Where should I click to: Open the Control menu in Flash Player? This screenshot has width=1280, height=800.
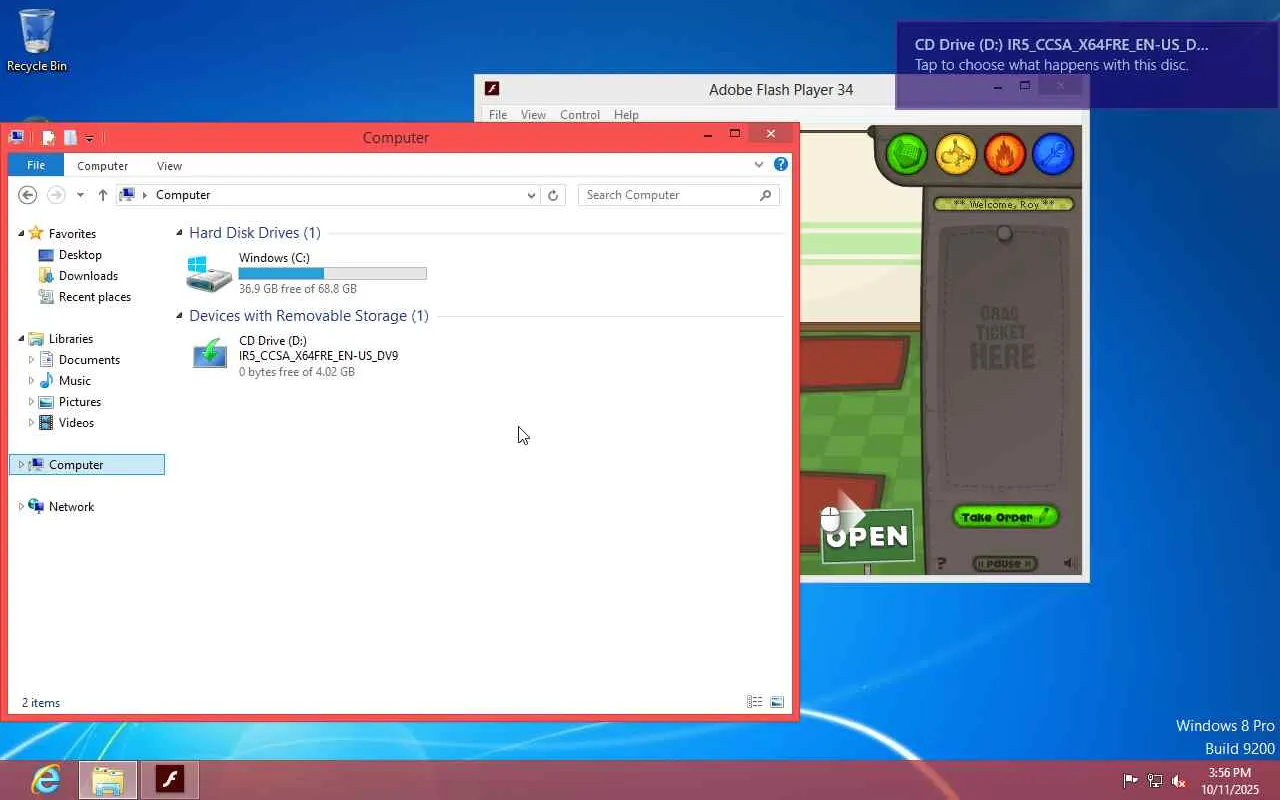tap(580, 115)
